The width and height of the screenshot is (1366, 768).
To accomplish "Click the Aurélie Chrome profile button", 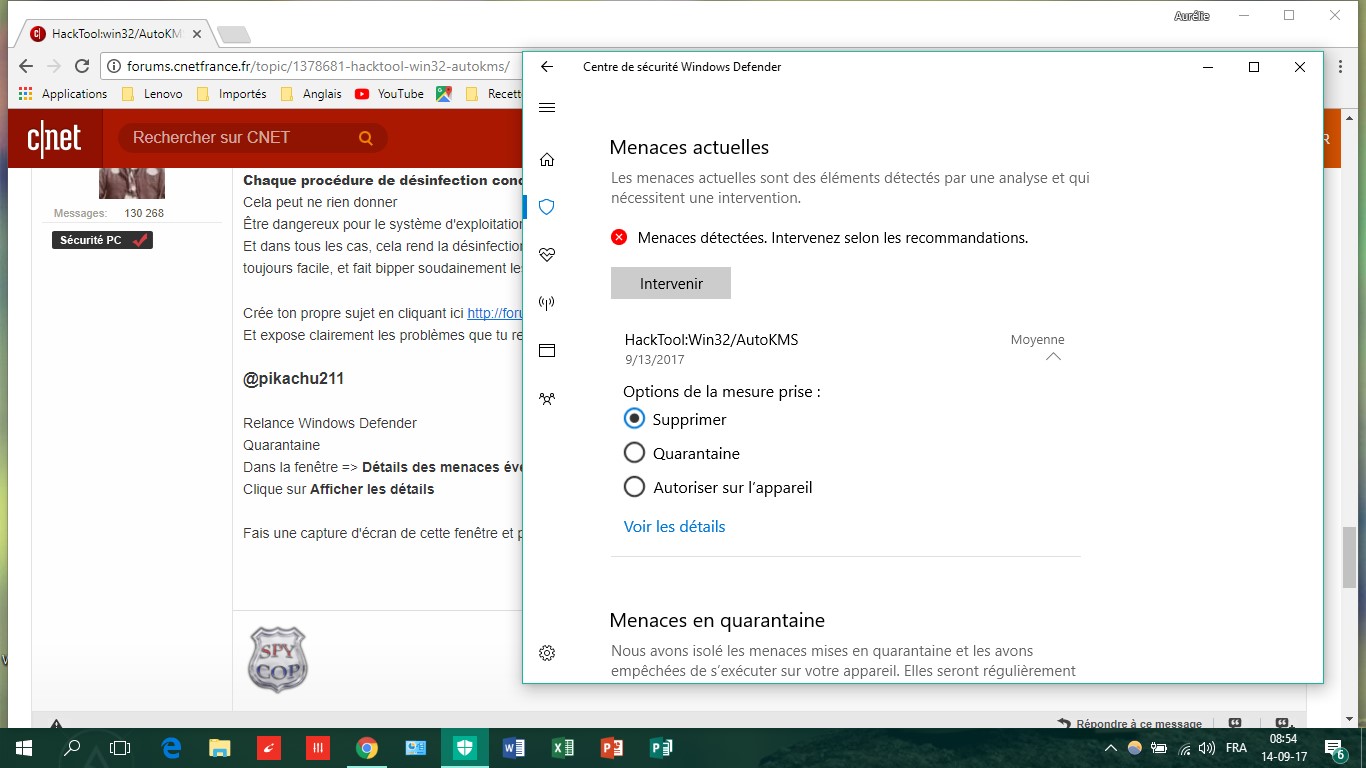I will point(1192,16).
